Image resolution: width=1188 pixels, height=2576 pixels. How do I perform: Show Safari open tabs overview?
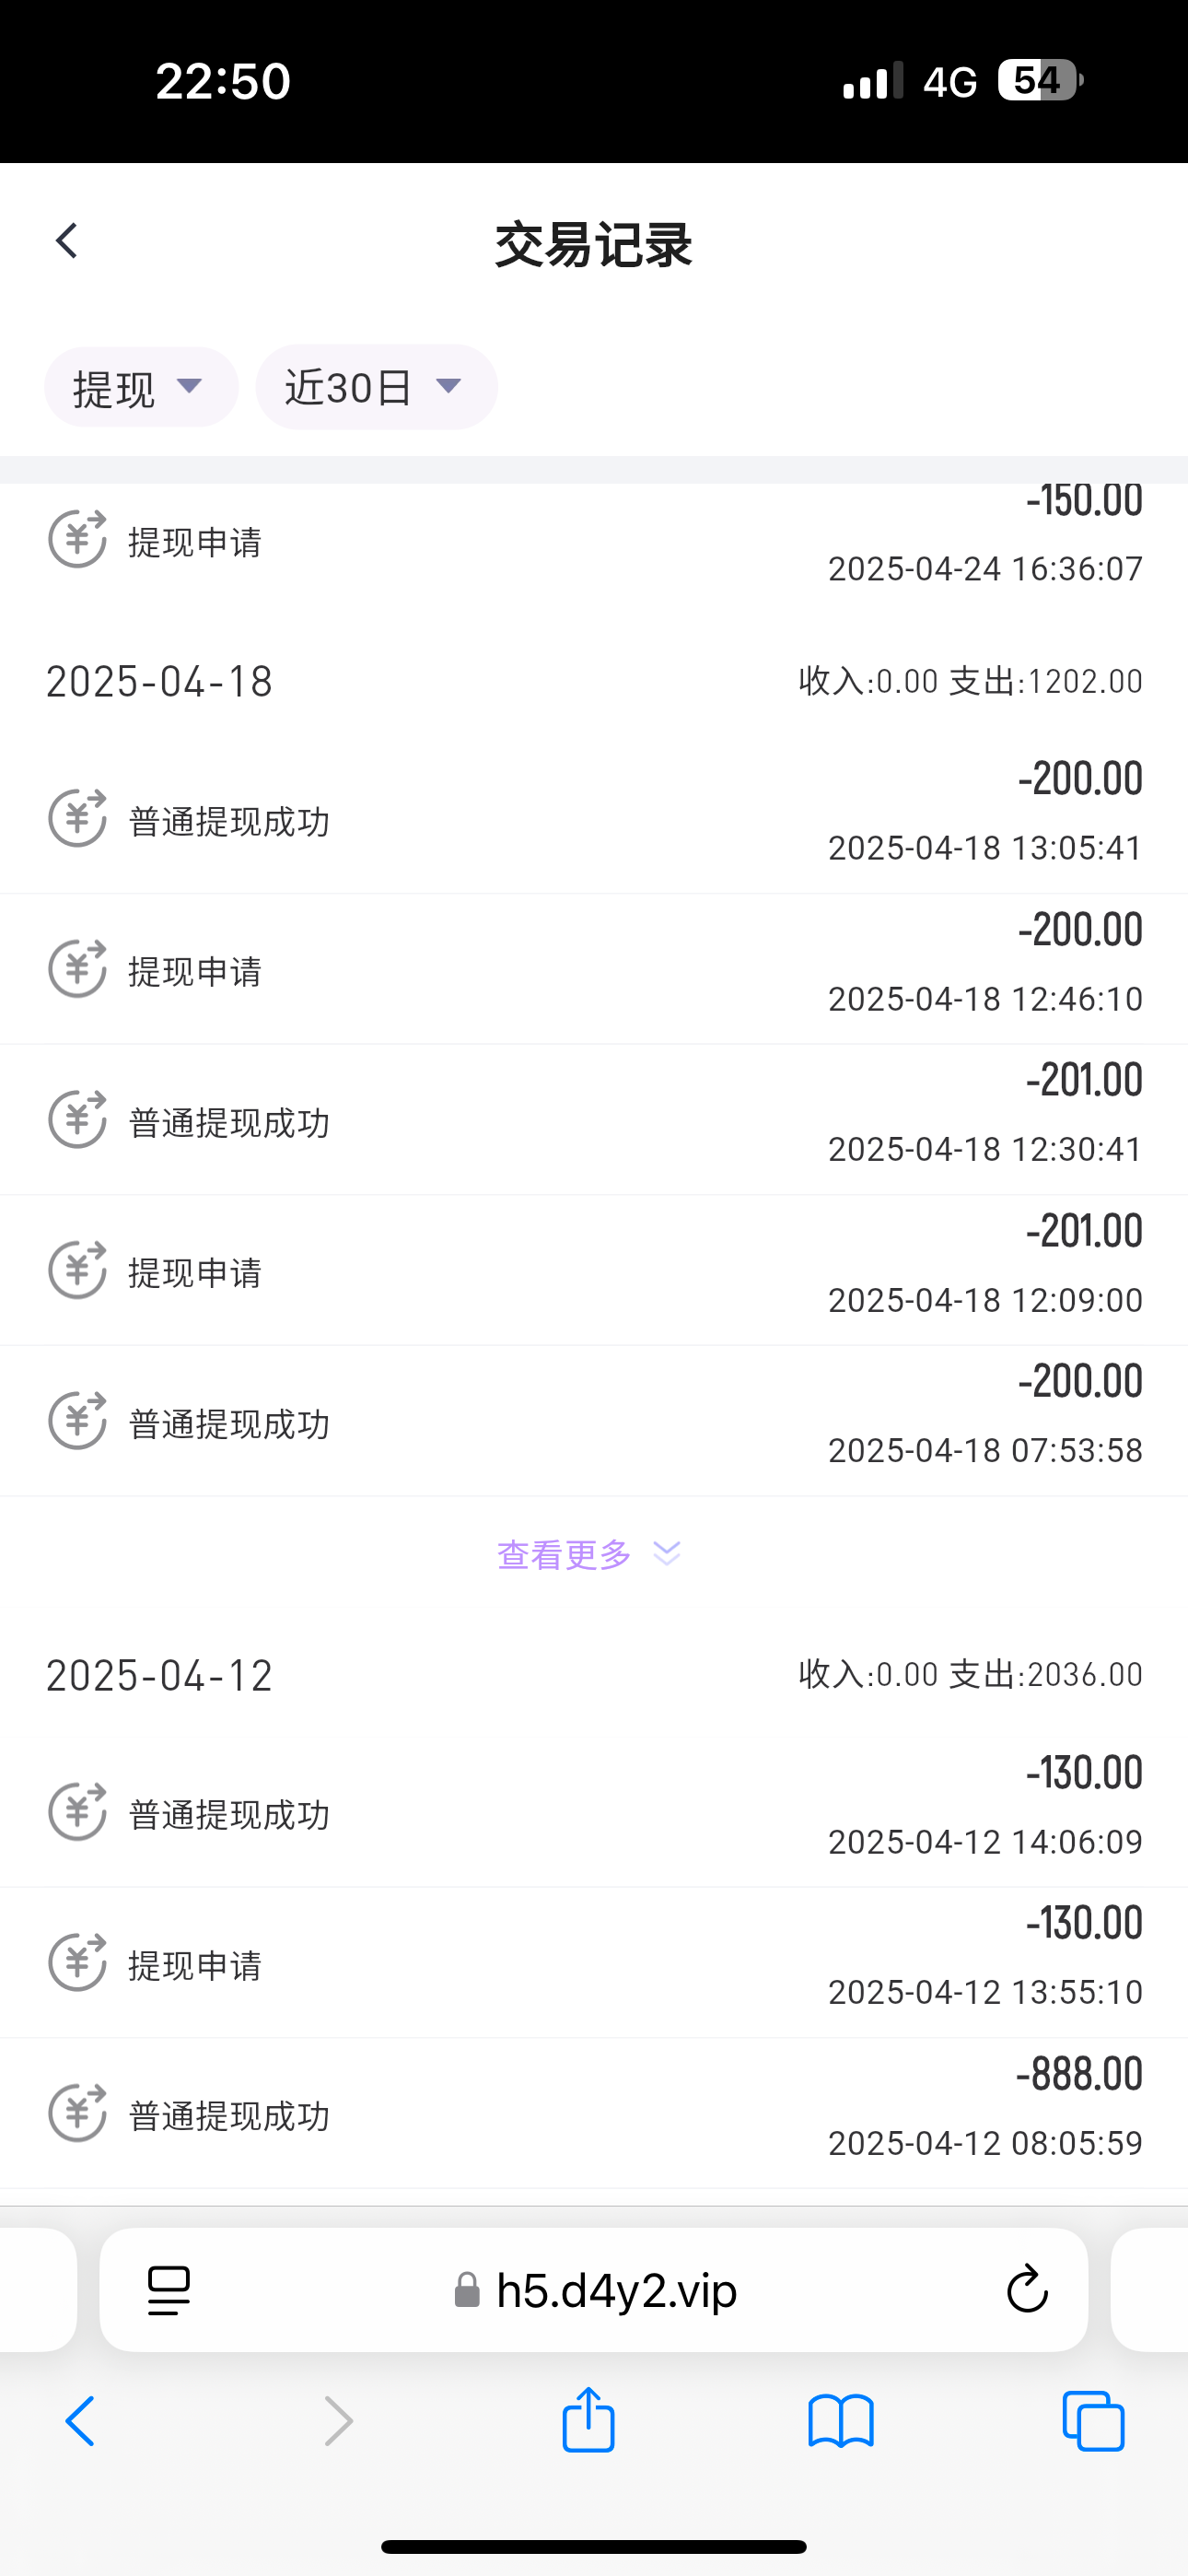(x=1093, y=2422)
